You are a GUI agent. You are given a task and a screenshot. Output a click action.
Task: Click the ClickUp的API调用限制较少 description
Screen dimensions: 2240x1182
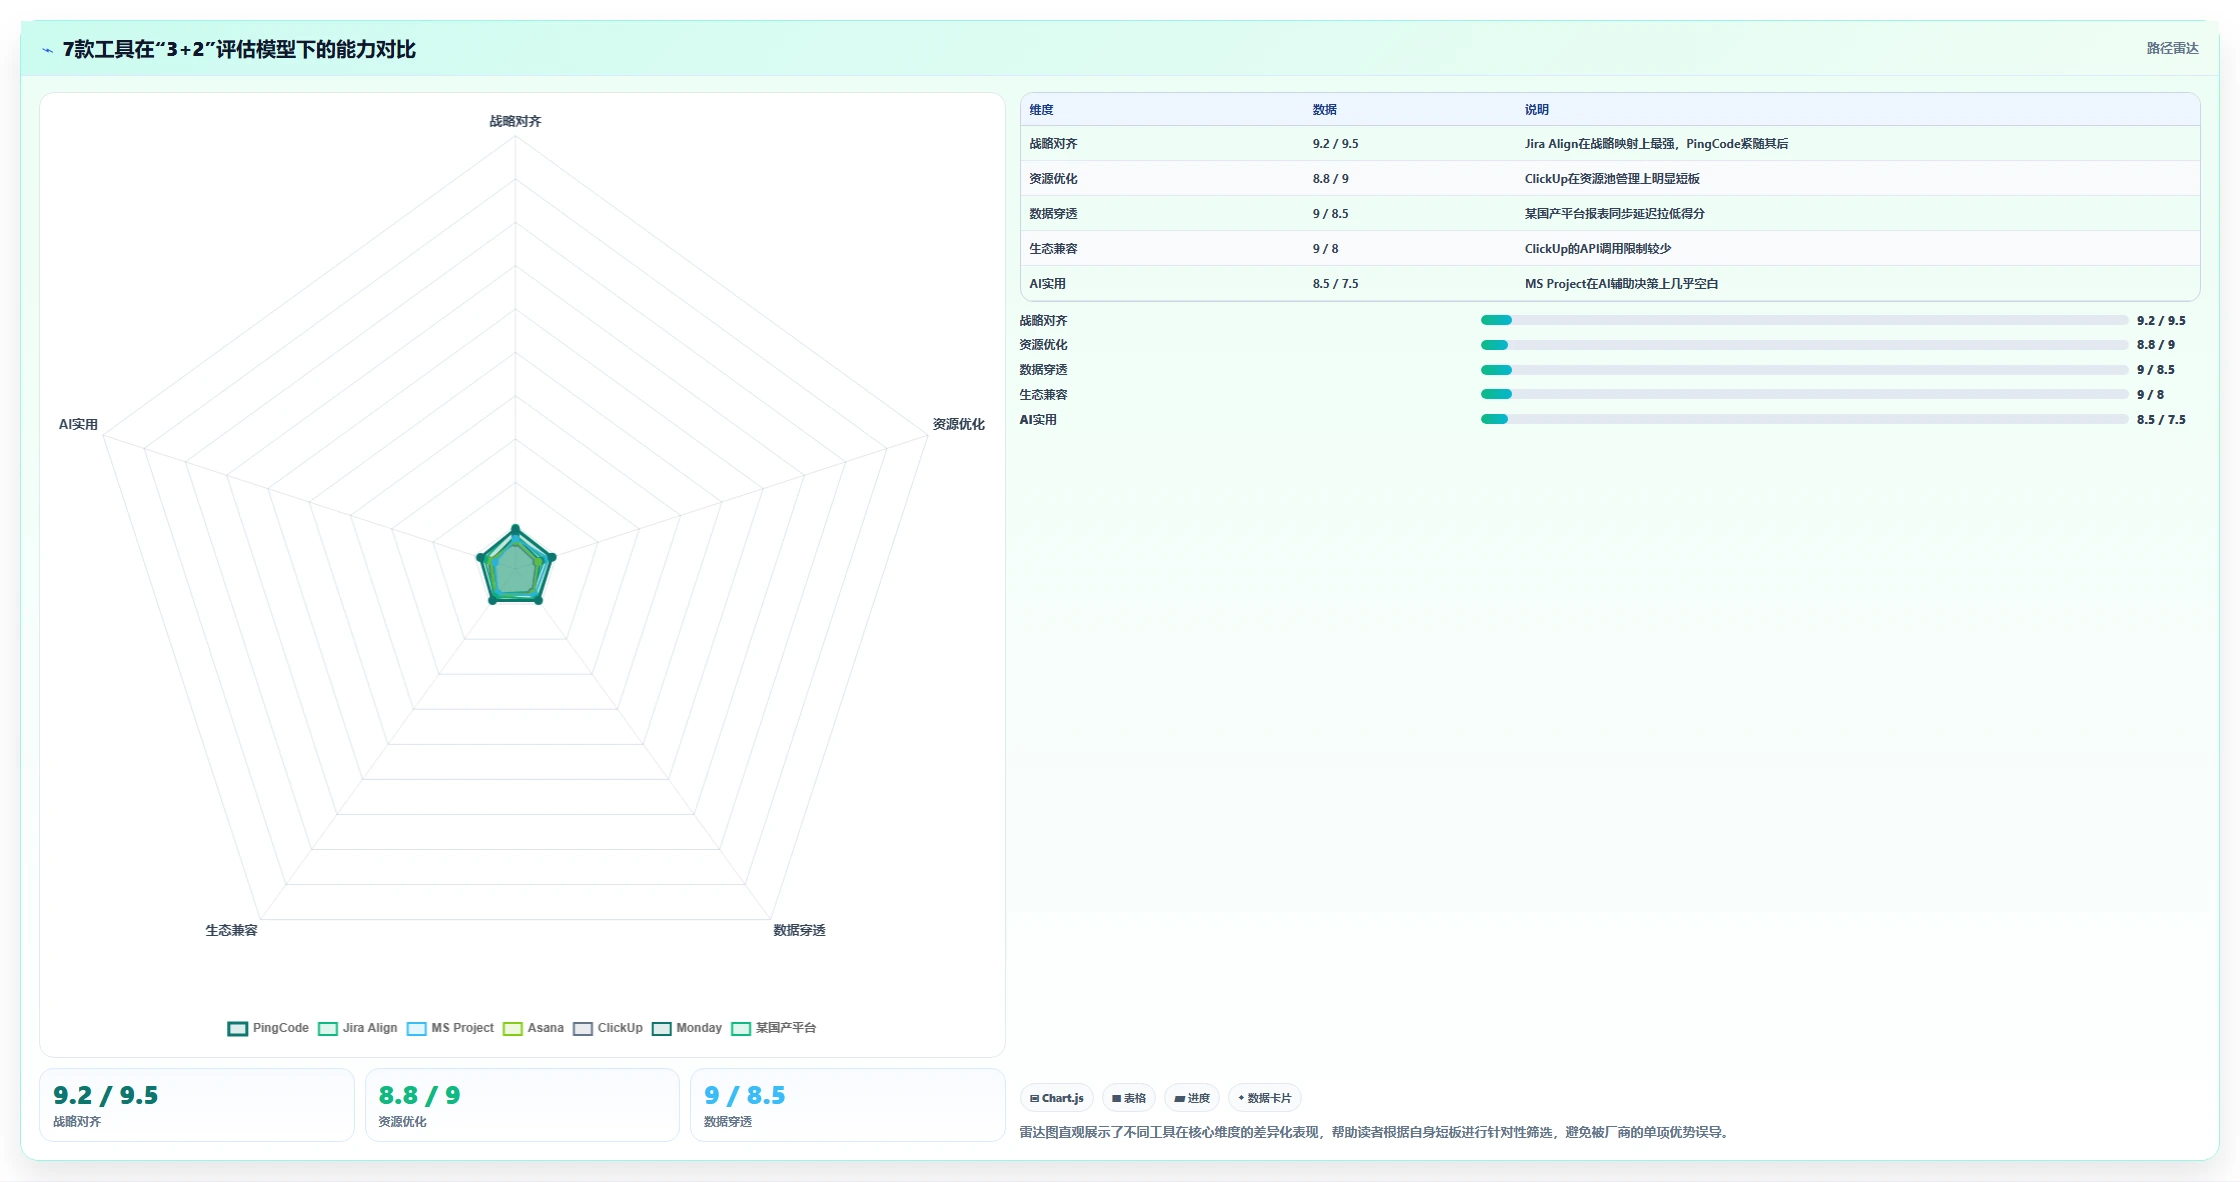(x=1597, y=249)
